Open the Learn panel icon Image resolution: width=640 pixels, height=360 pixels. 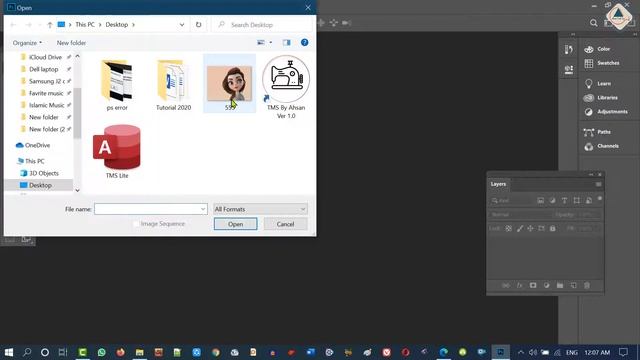point(589,84)
